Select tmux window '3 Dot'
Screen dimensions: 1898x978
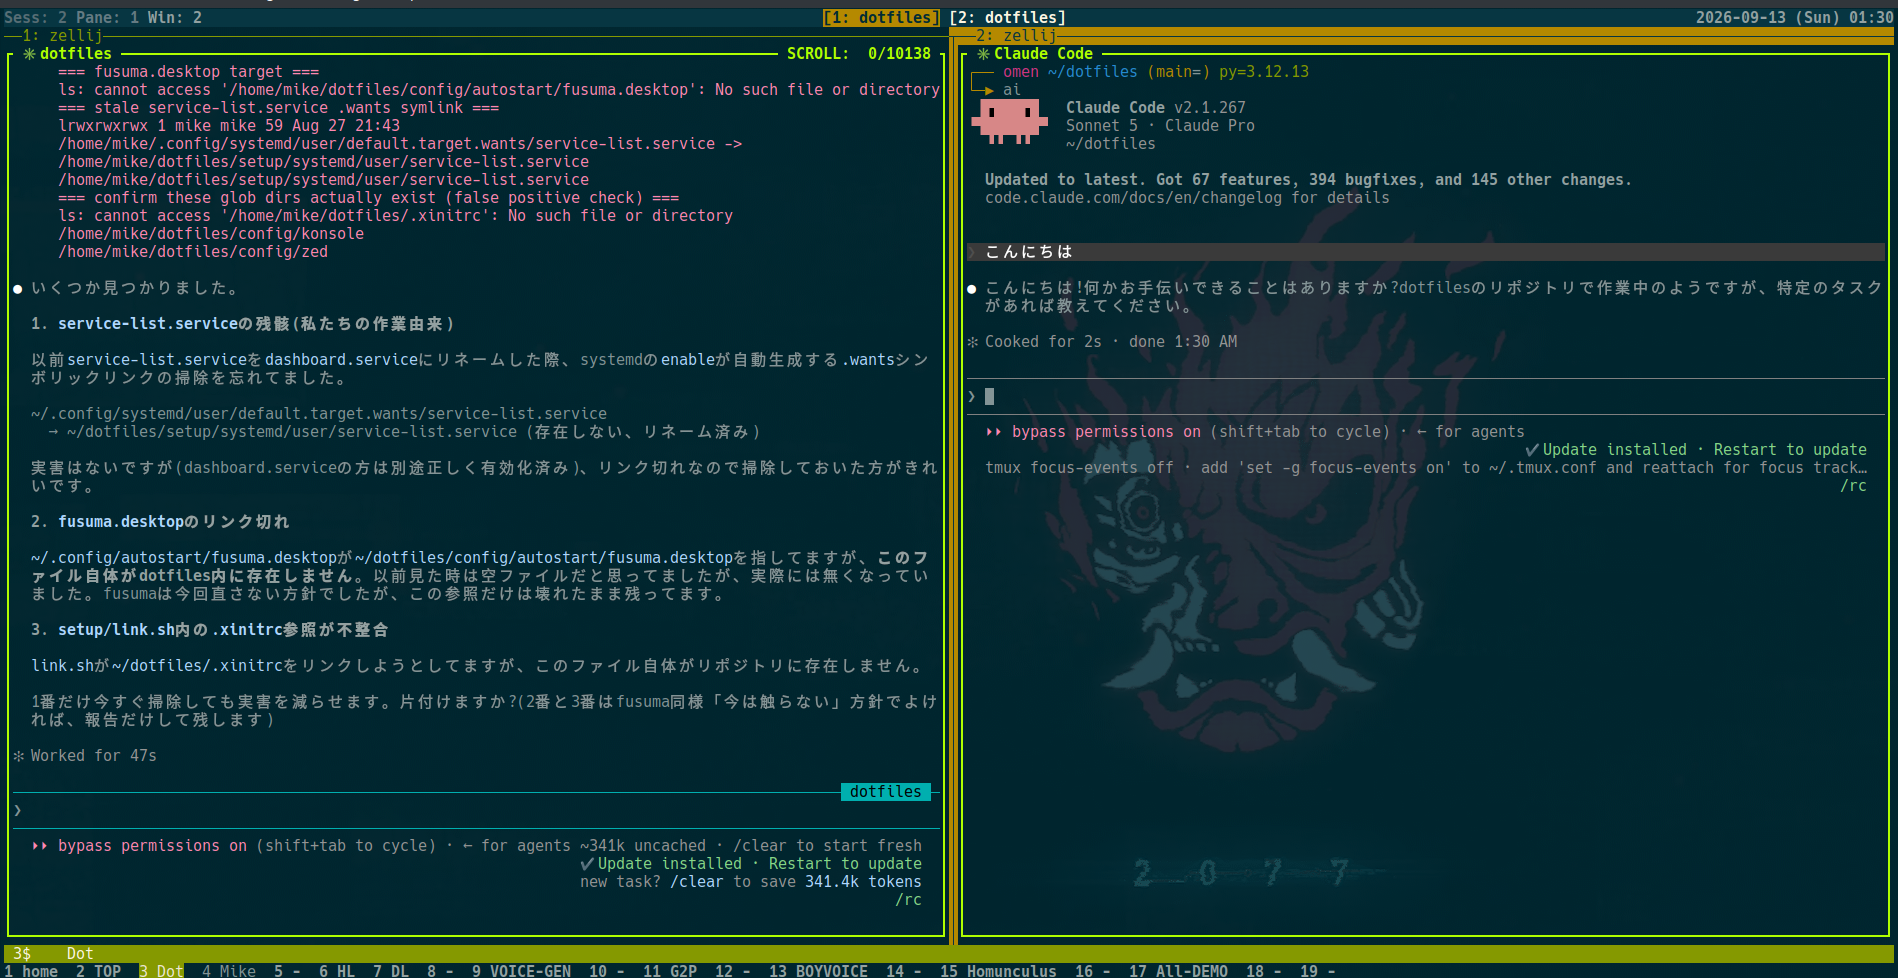pyautogui.click(x=161, y=971)
